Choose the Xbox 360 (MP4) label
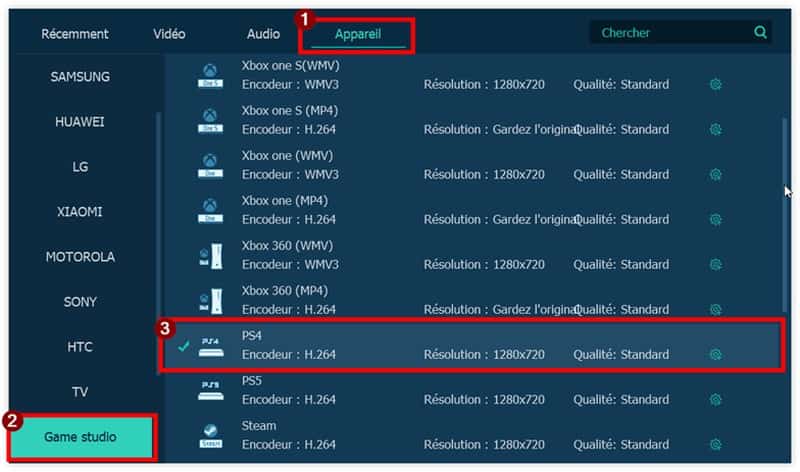 coord(285,290)
